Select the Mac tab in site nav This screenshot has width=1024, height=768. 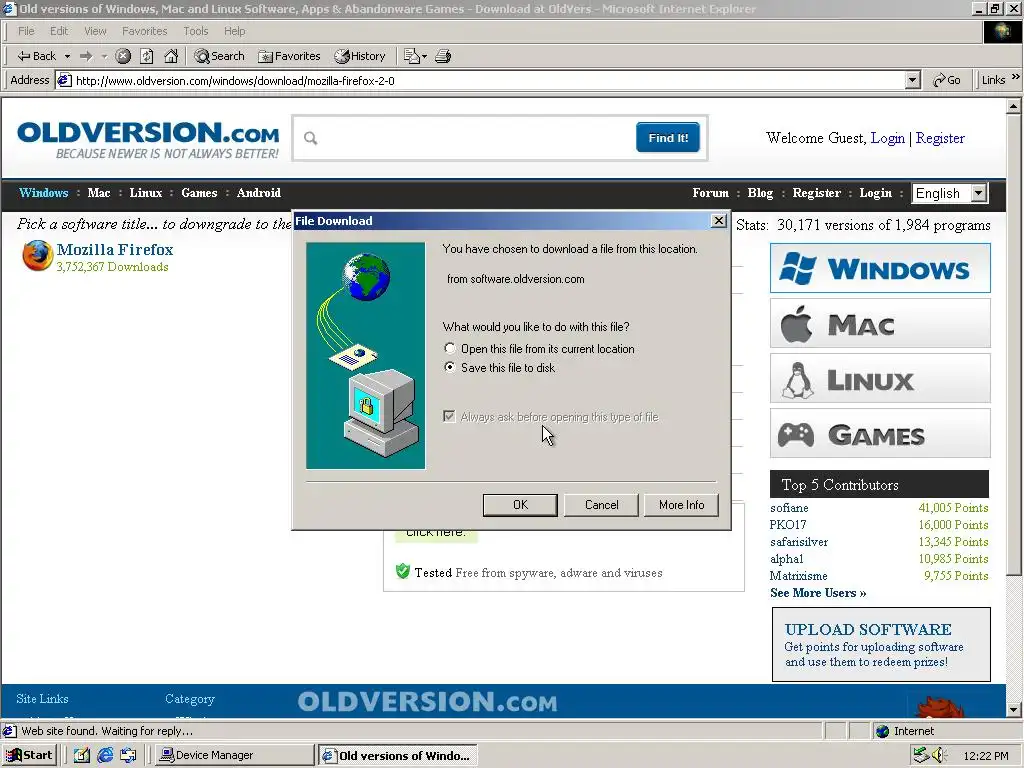tap(99, 193)
